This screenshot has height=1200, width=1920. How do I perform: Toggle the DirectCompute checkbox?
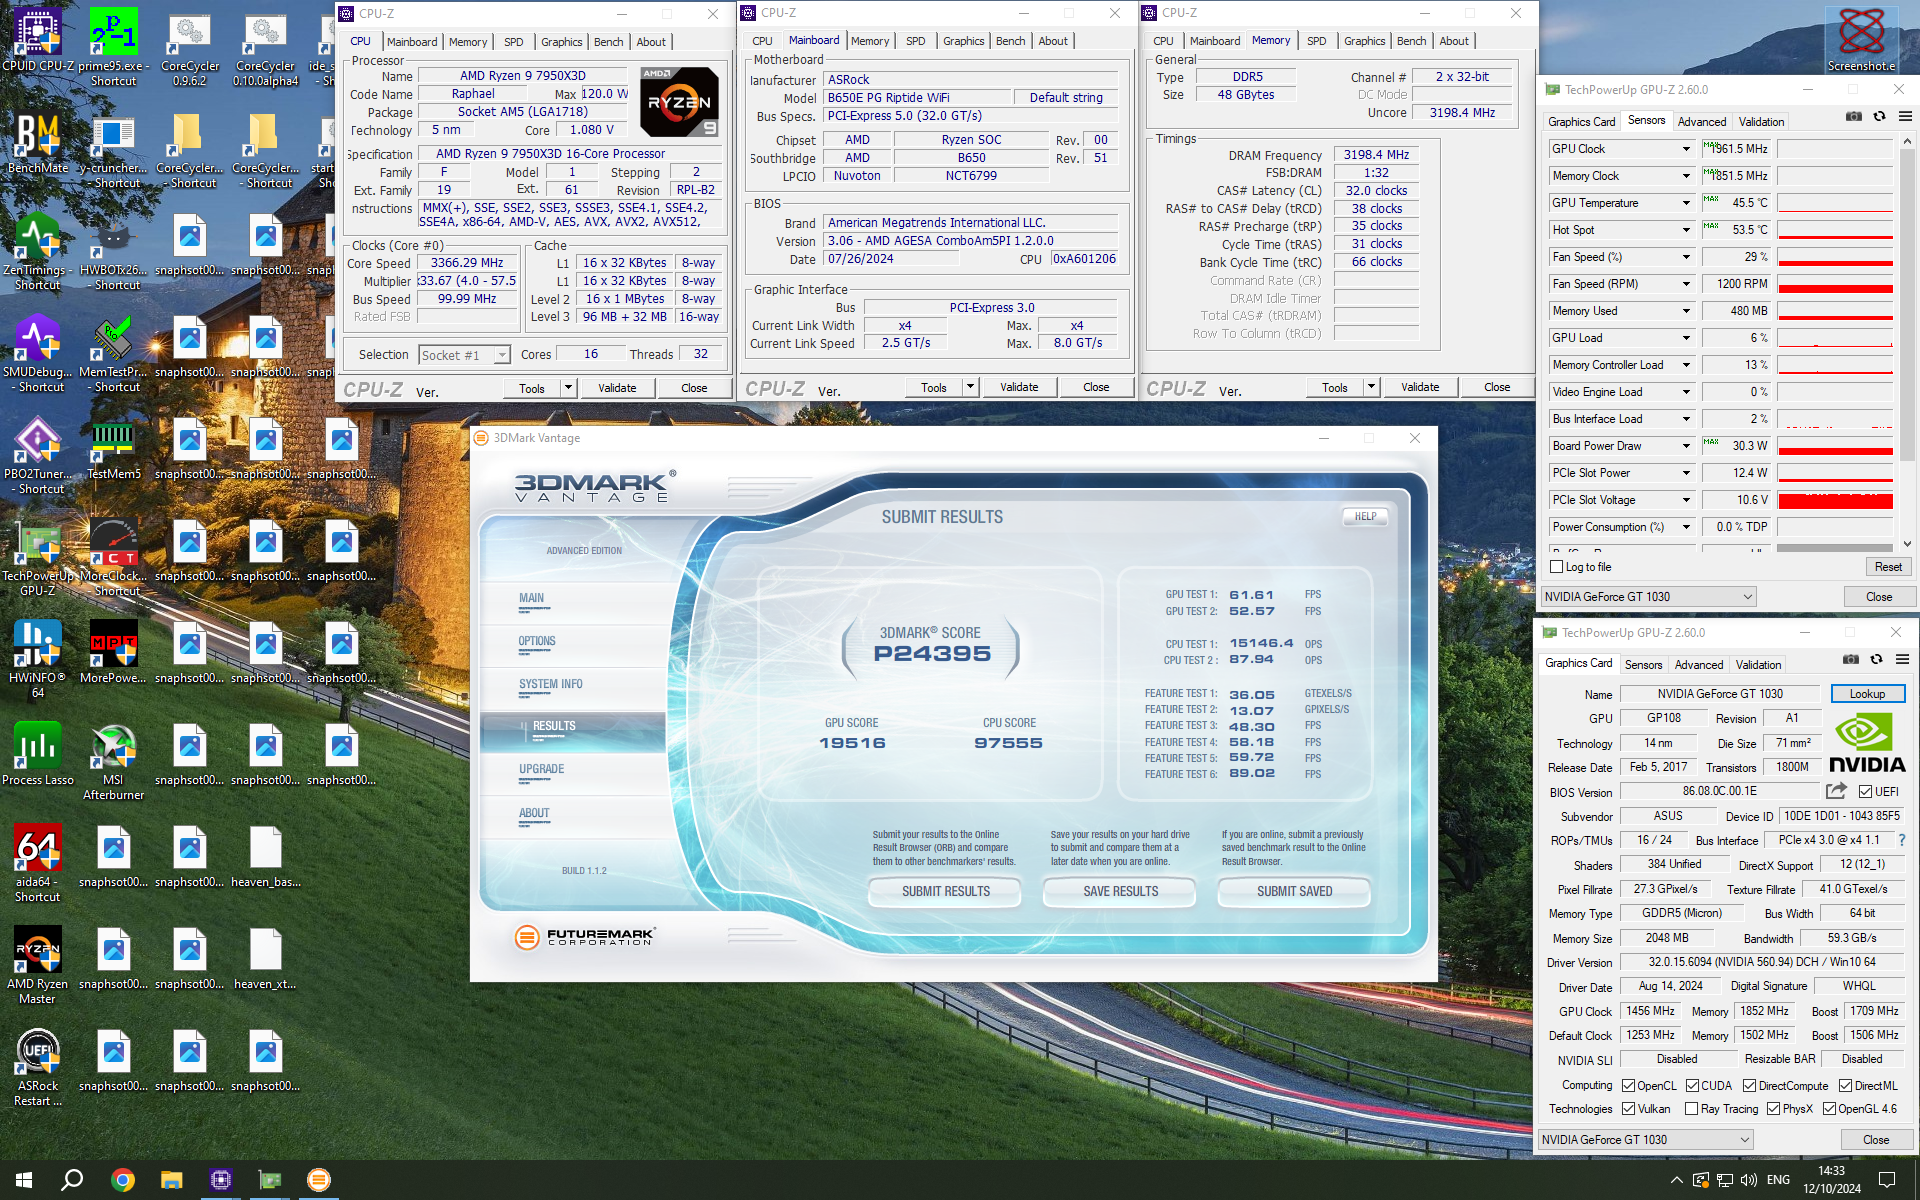coord(1749,1085)
